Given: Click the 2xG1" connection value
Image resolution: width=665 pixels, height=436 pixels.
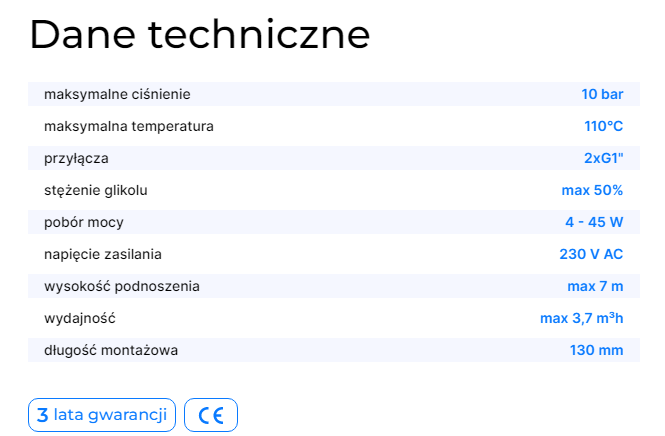Looking at the screenshot, I should click(603, 158).
